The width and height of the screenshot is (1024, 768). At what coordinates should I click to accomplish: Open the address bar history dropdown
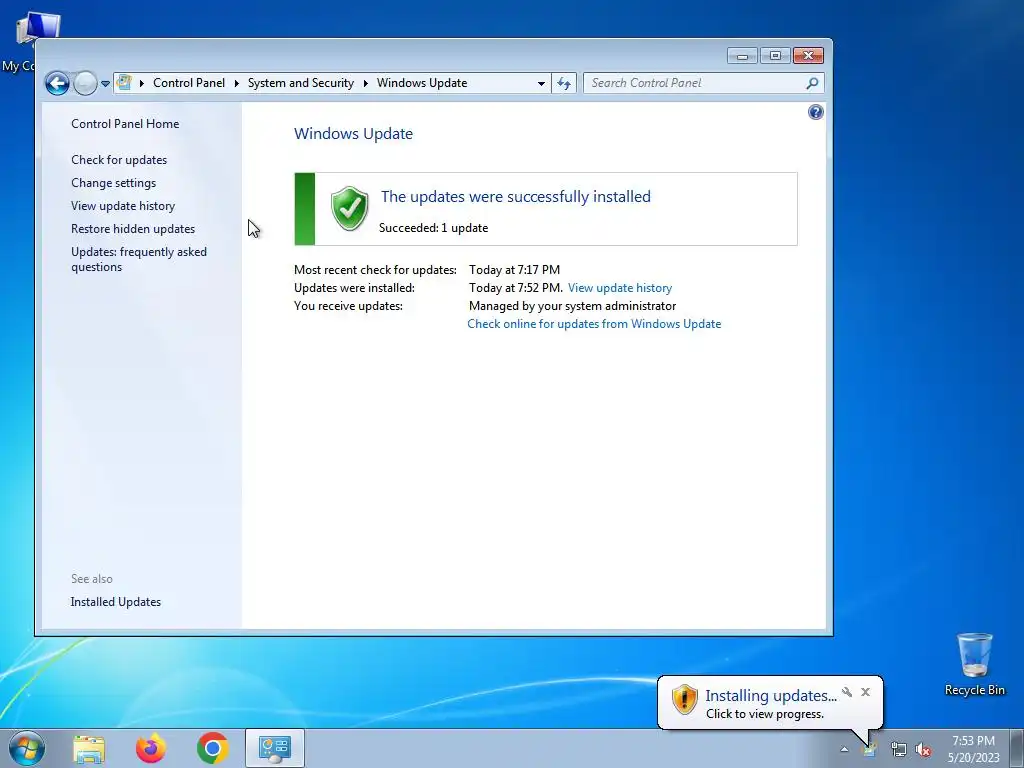541,84
